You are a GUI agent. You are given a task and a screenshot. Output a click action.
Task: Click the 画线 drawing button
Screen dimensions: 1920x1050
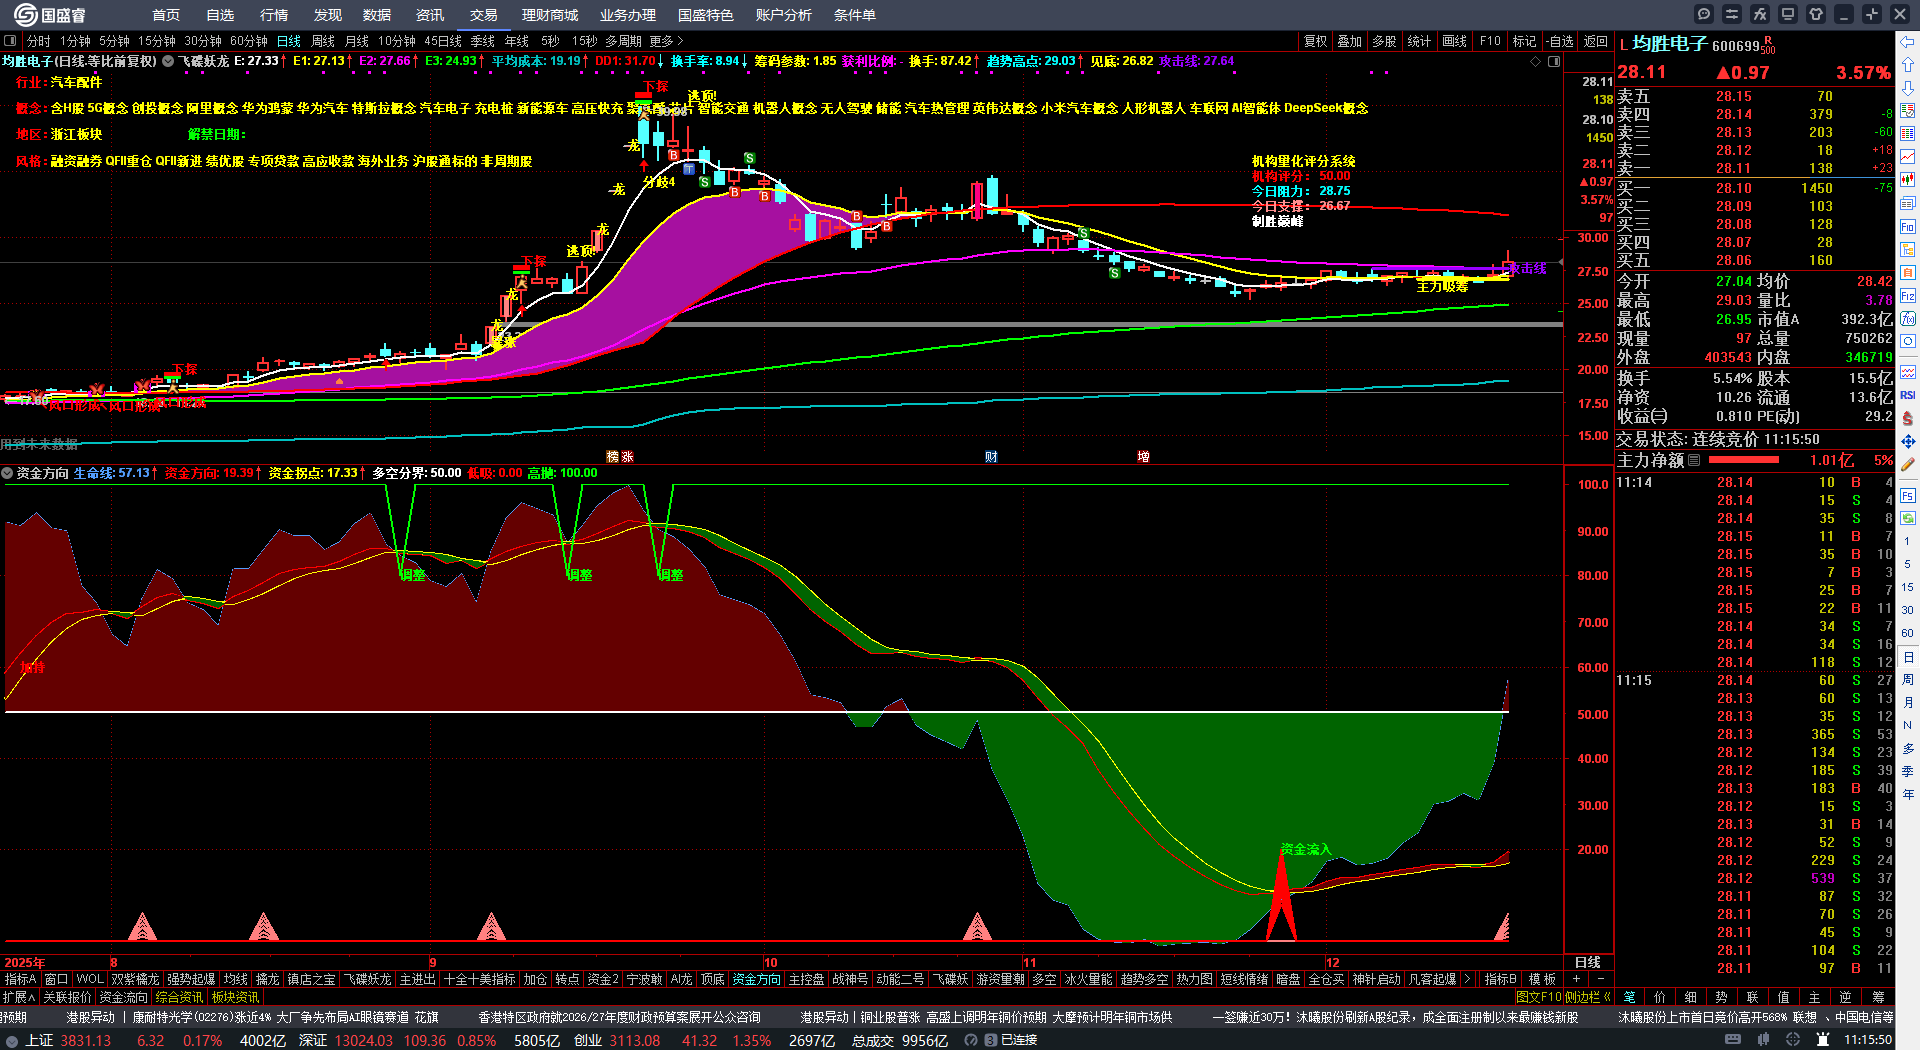tap(1455, 41)
